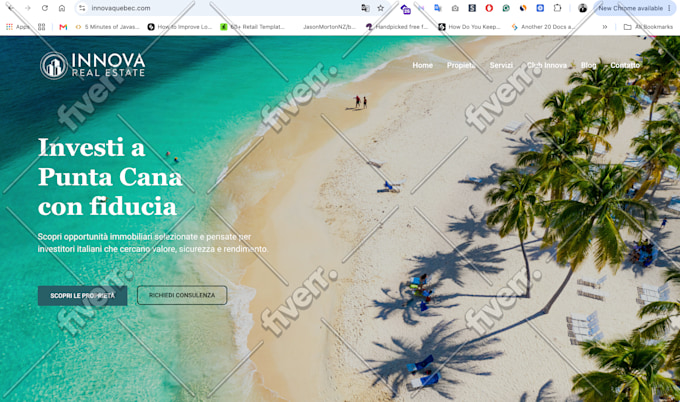Open the Servizi navigation item
The height and width of the screenshot is (402, 680).
tap(501, 65)
